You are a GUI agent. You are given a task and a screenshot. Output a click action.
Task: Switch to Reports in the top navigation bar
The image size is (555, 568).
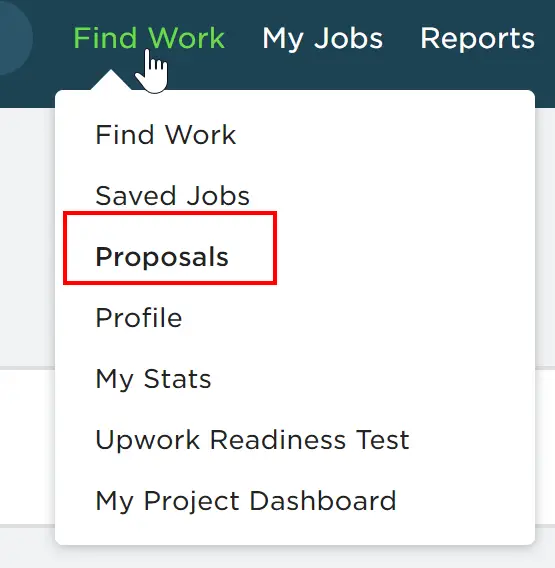477,38
